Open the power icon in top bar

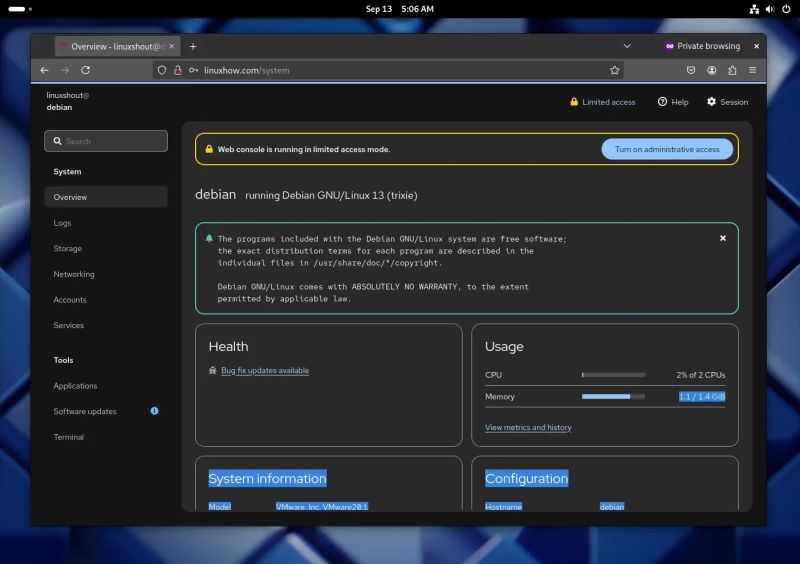[786, 9]
